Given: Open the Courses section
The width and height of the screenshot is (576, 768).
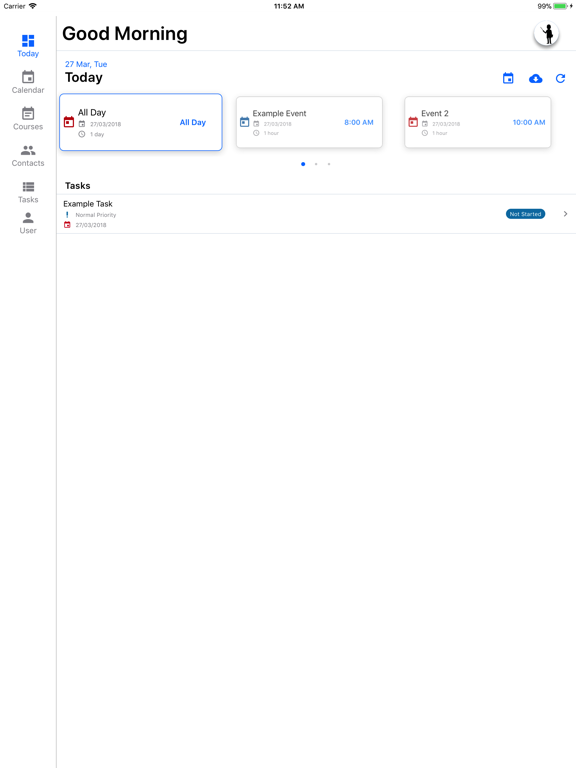Looking at the screenshot, I should 28,119.
